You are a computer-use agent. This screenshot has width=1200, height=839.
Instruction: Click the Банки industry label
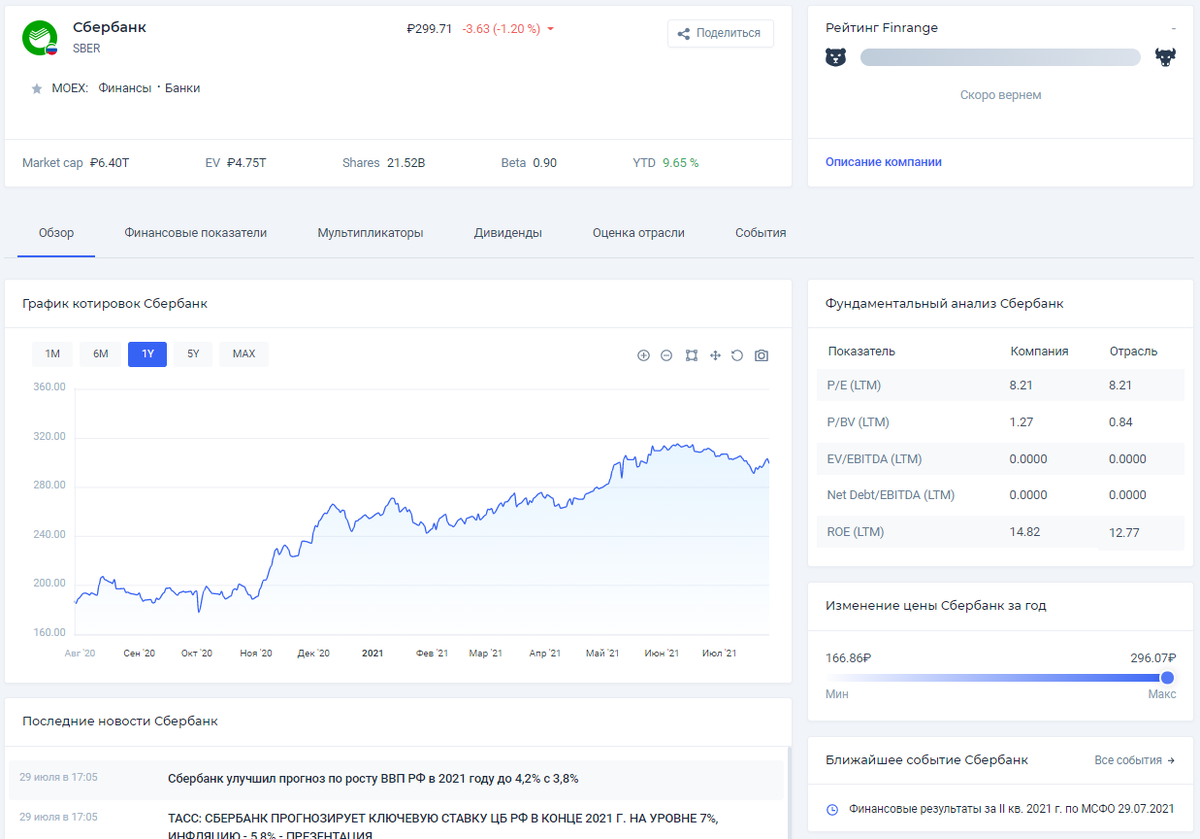(183, 88)
